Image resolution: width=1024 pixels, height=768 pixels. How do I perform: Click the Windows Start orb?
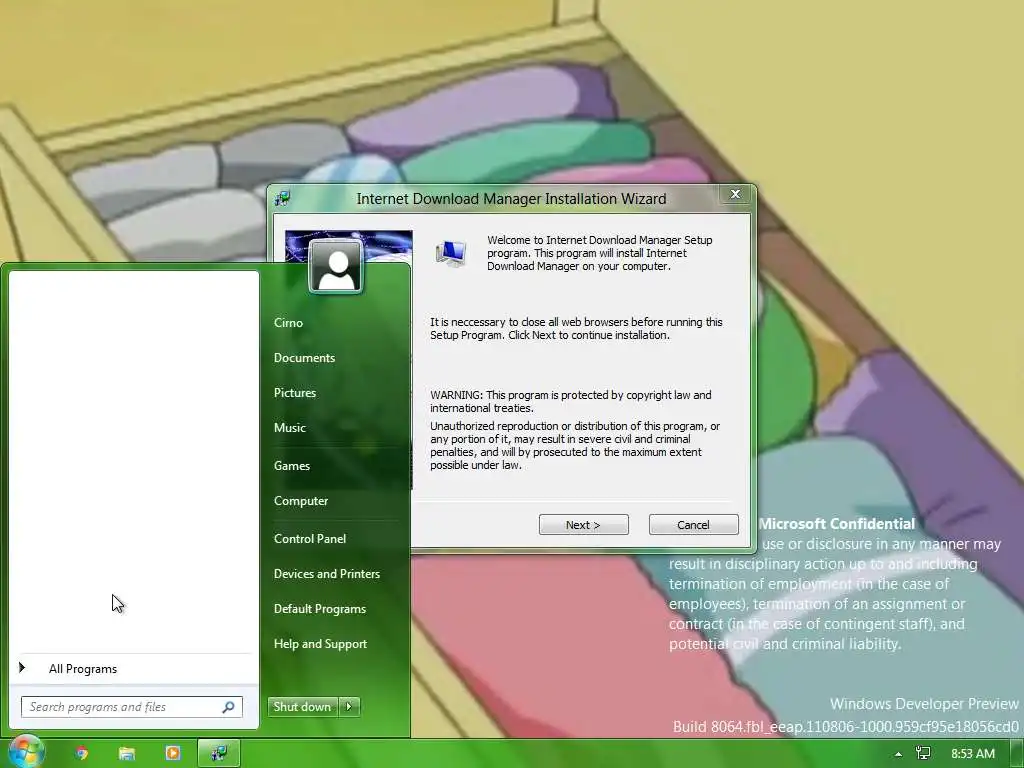[x=25, y=753]
